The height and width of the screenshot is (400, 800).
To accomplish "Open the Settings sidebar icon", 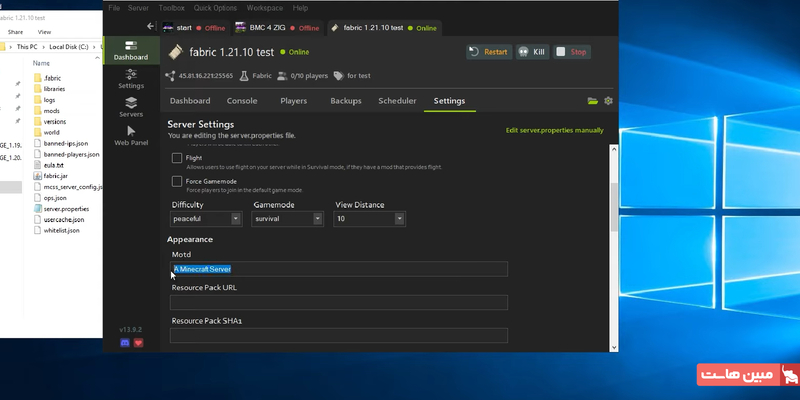I will (x=131, y=77).
